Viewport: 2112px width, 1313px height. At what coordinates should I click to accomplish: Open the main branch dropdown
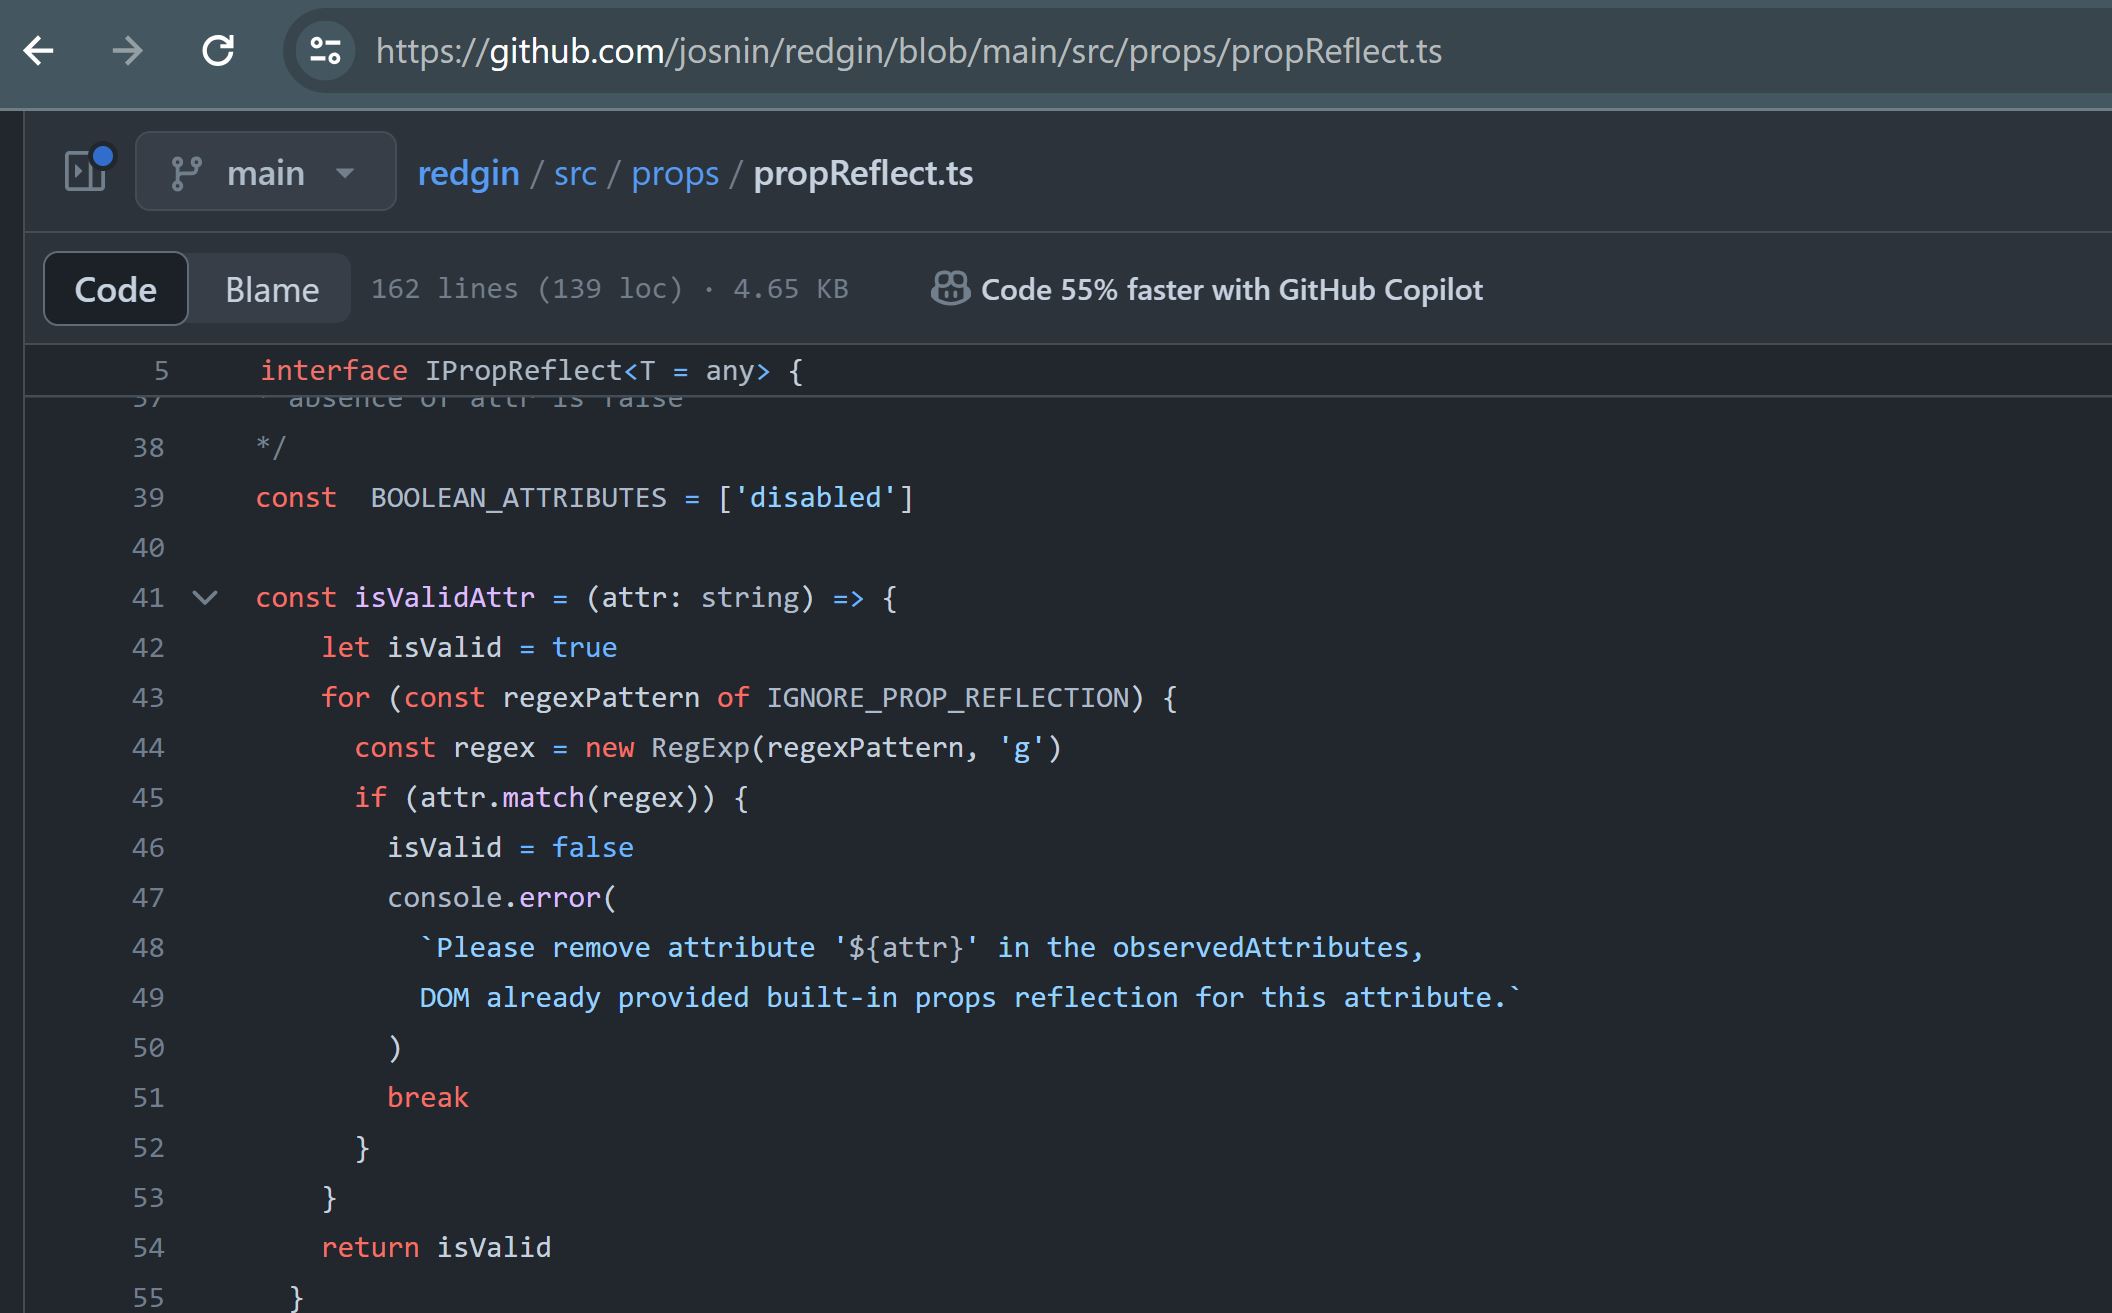point(265,172)
